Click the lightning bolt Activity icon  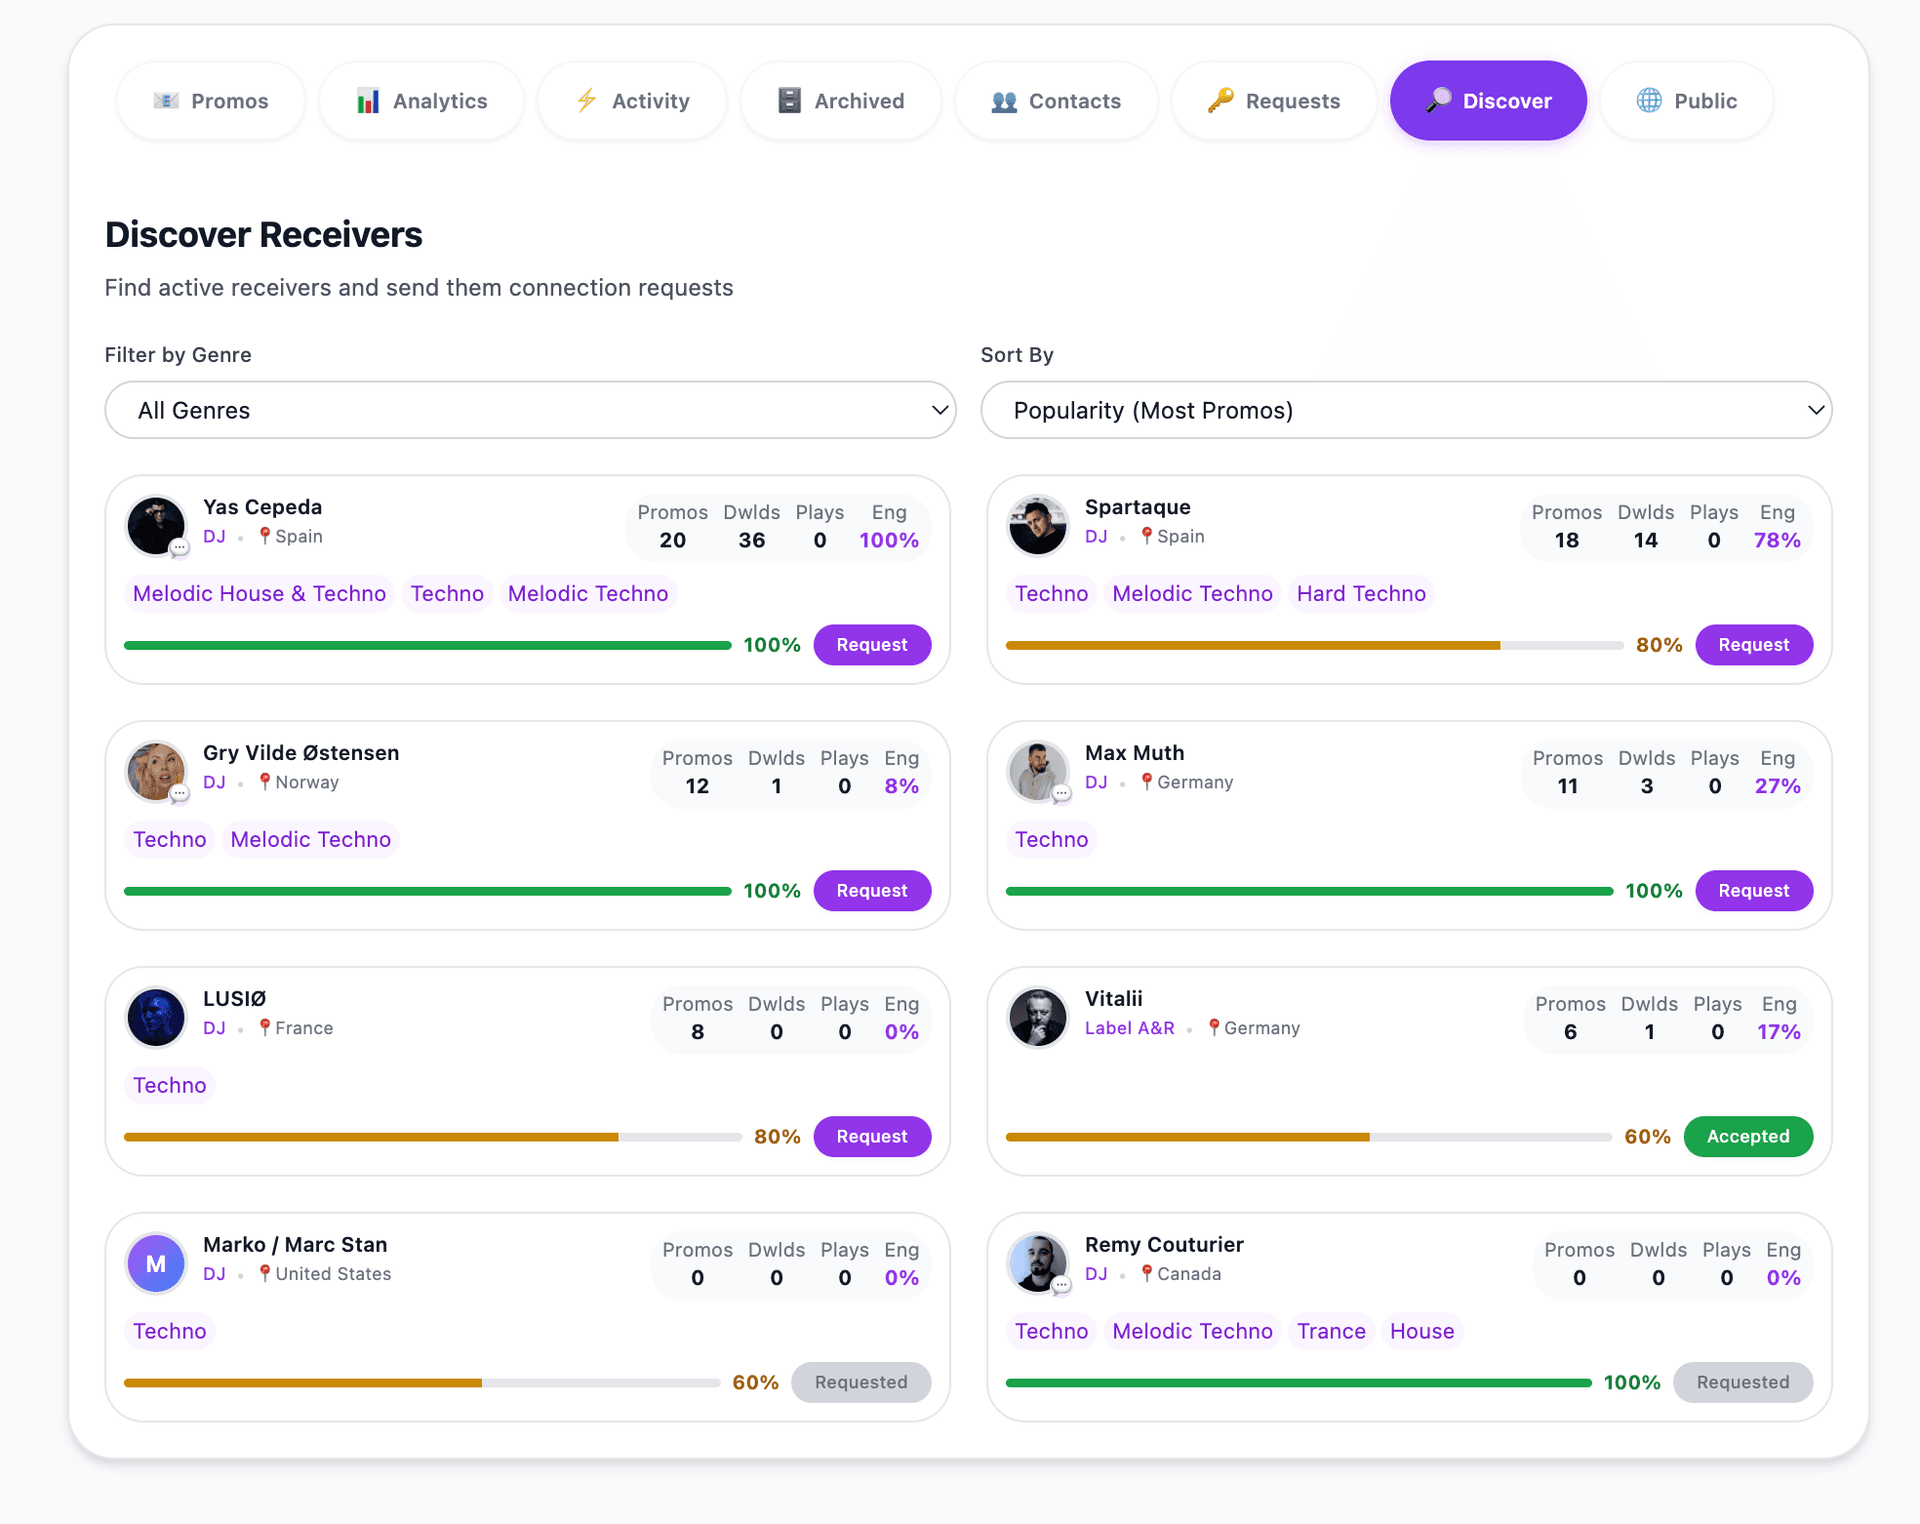[587, 100]
